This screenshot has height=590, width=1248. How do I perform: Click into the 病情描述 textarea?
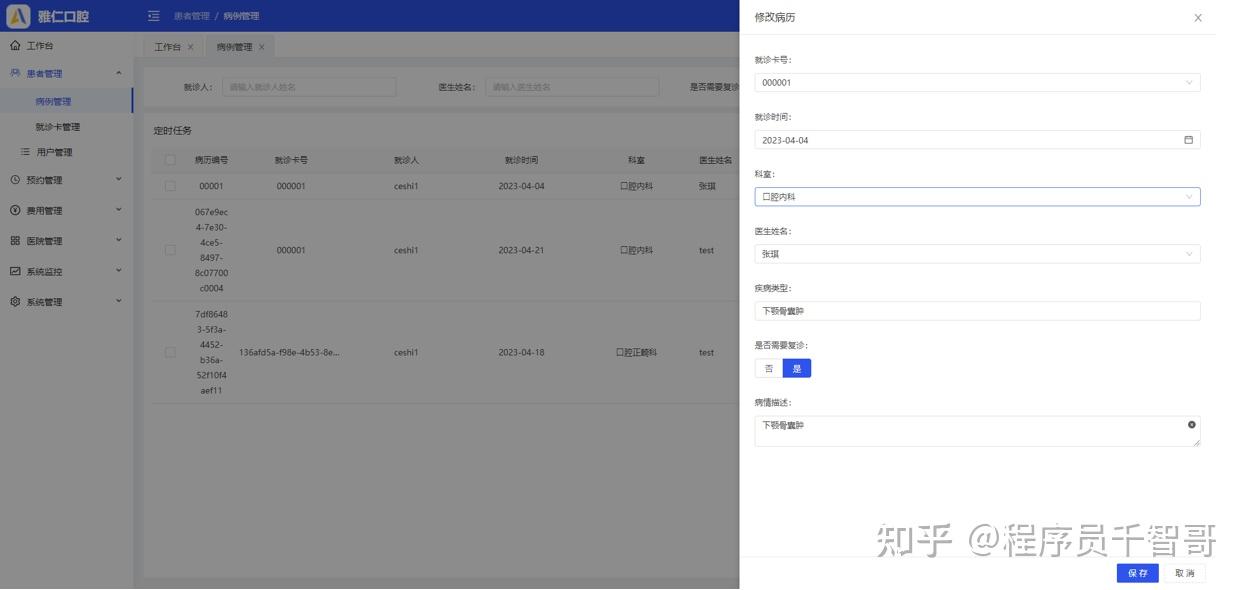point(977,431)
